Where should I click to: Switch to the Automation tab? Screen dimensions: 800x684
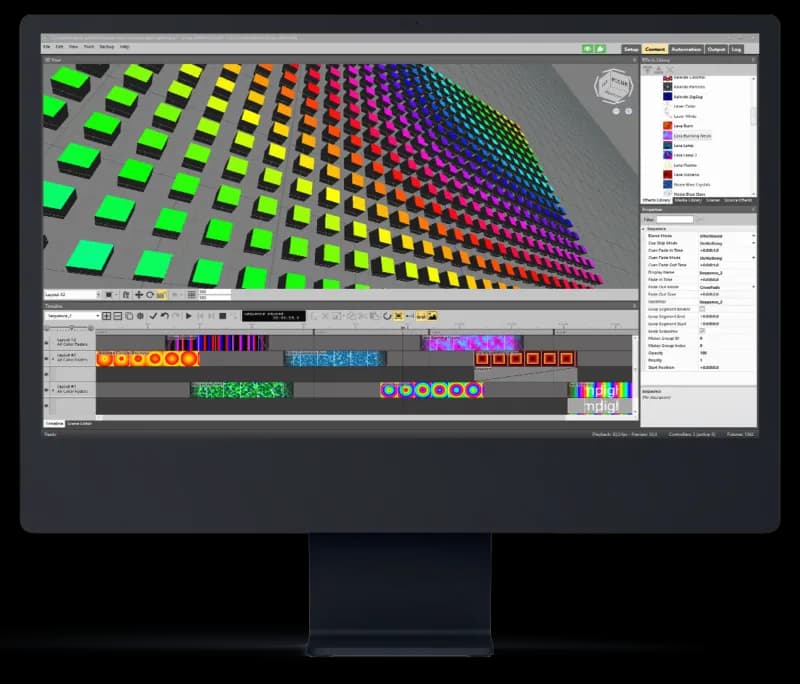(x=686, y=49)
